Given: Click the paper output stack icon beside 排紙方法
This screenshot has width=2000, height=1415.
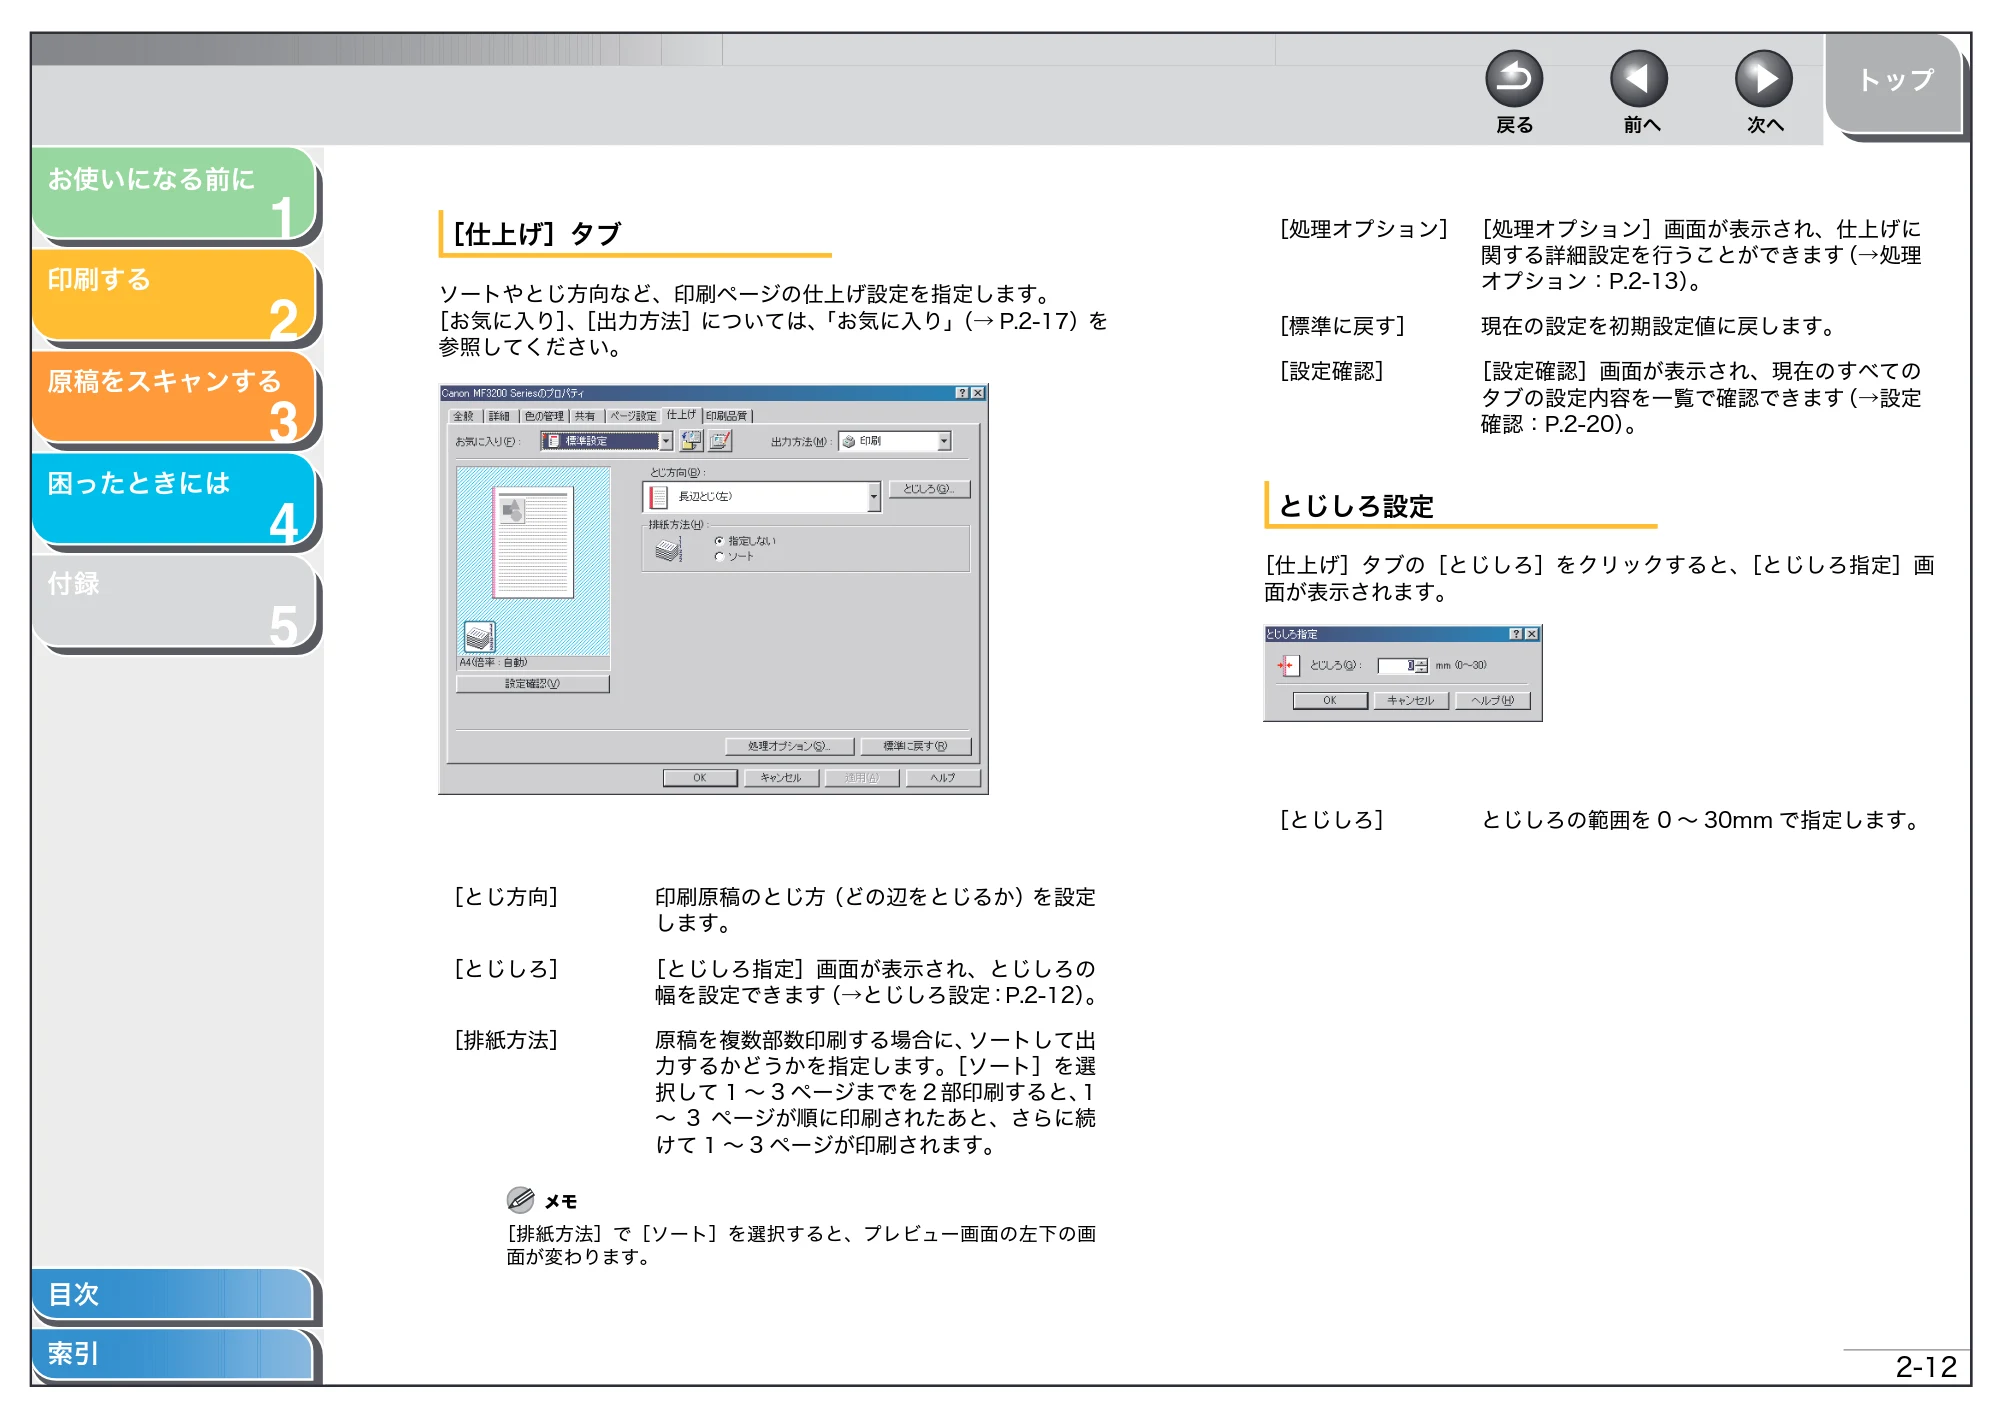Looking at the screenshot, I should [668, 549].
